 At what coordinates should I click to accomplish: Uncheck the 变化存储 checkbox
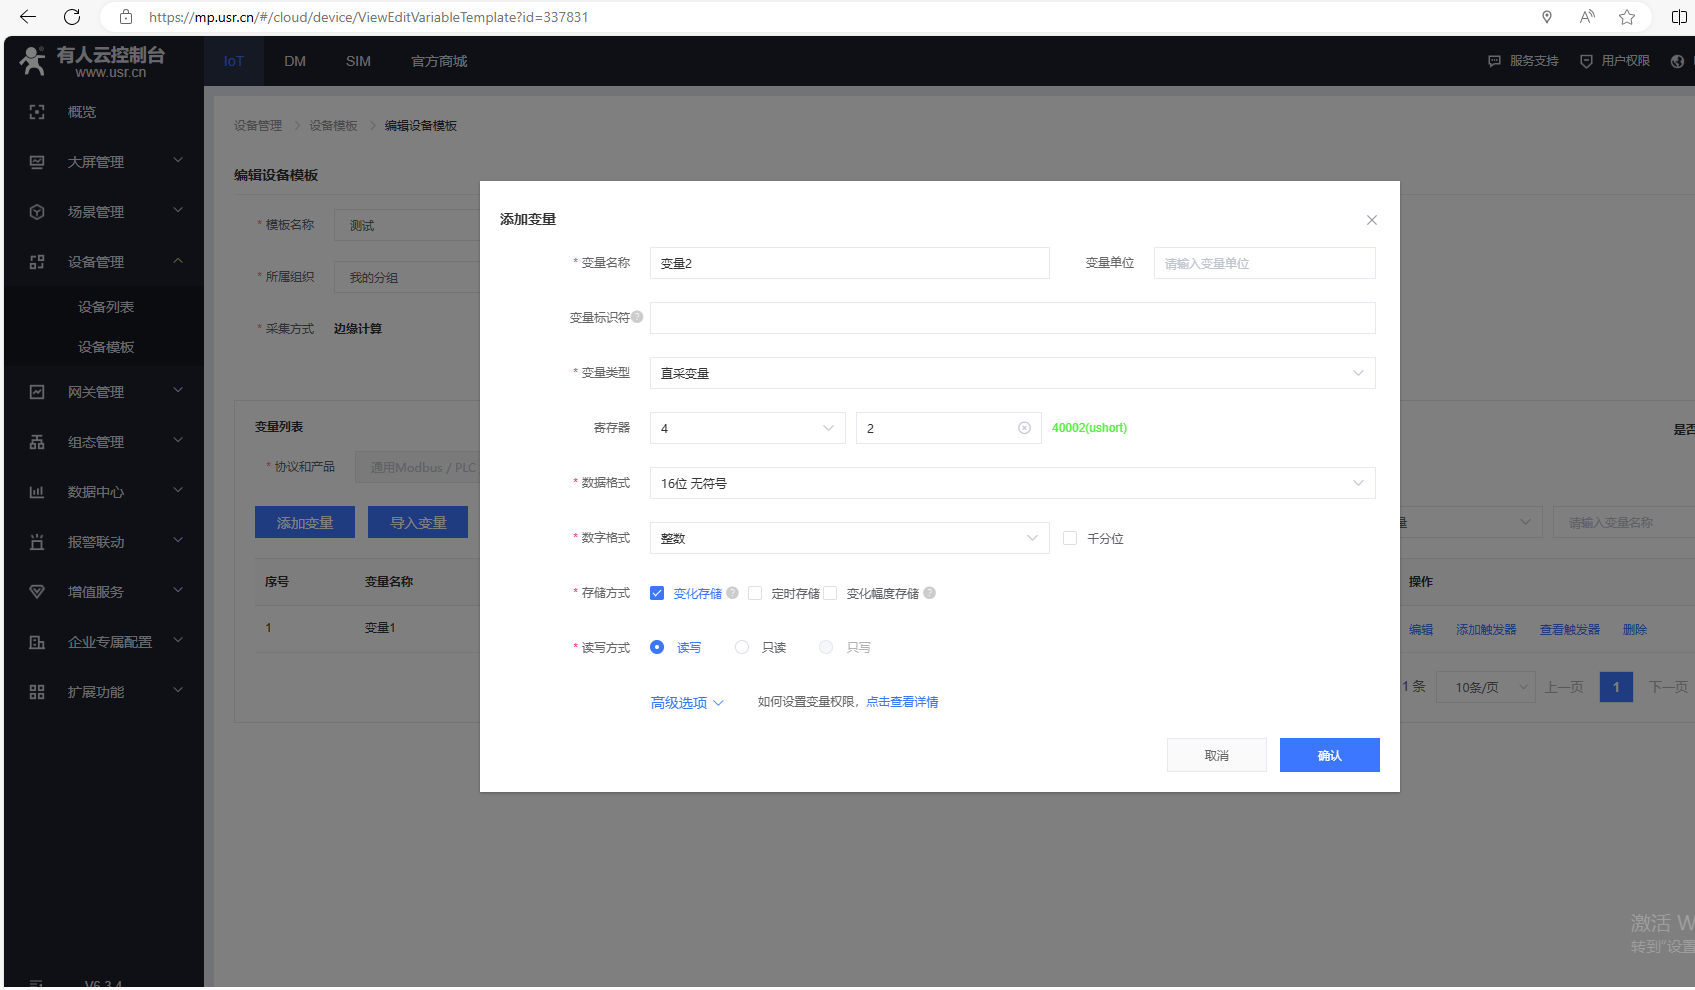pyautogui.click(x=657, y=593)
